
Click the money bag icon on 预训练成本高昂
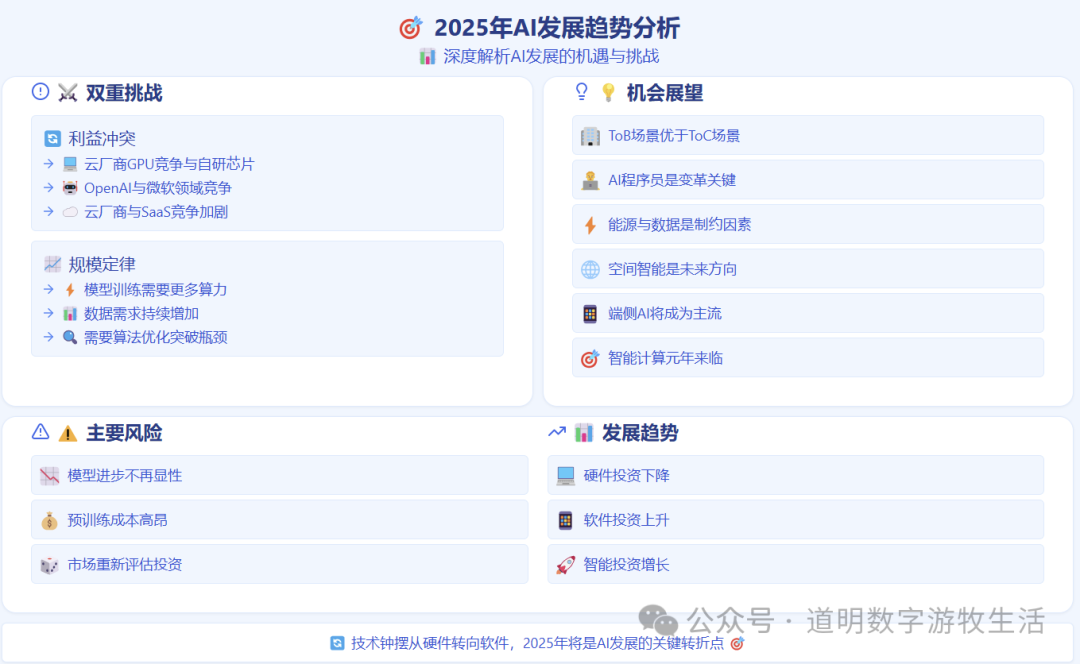[50, 519]
